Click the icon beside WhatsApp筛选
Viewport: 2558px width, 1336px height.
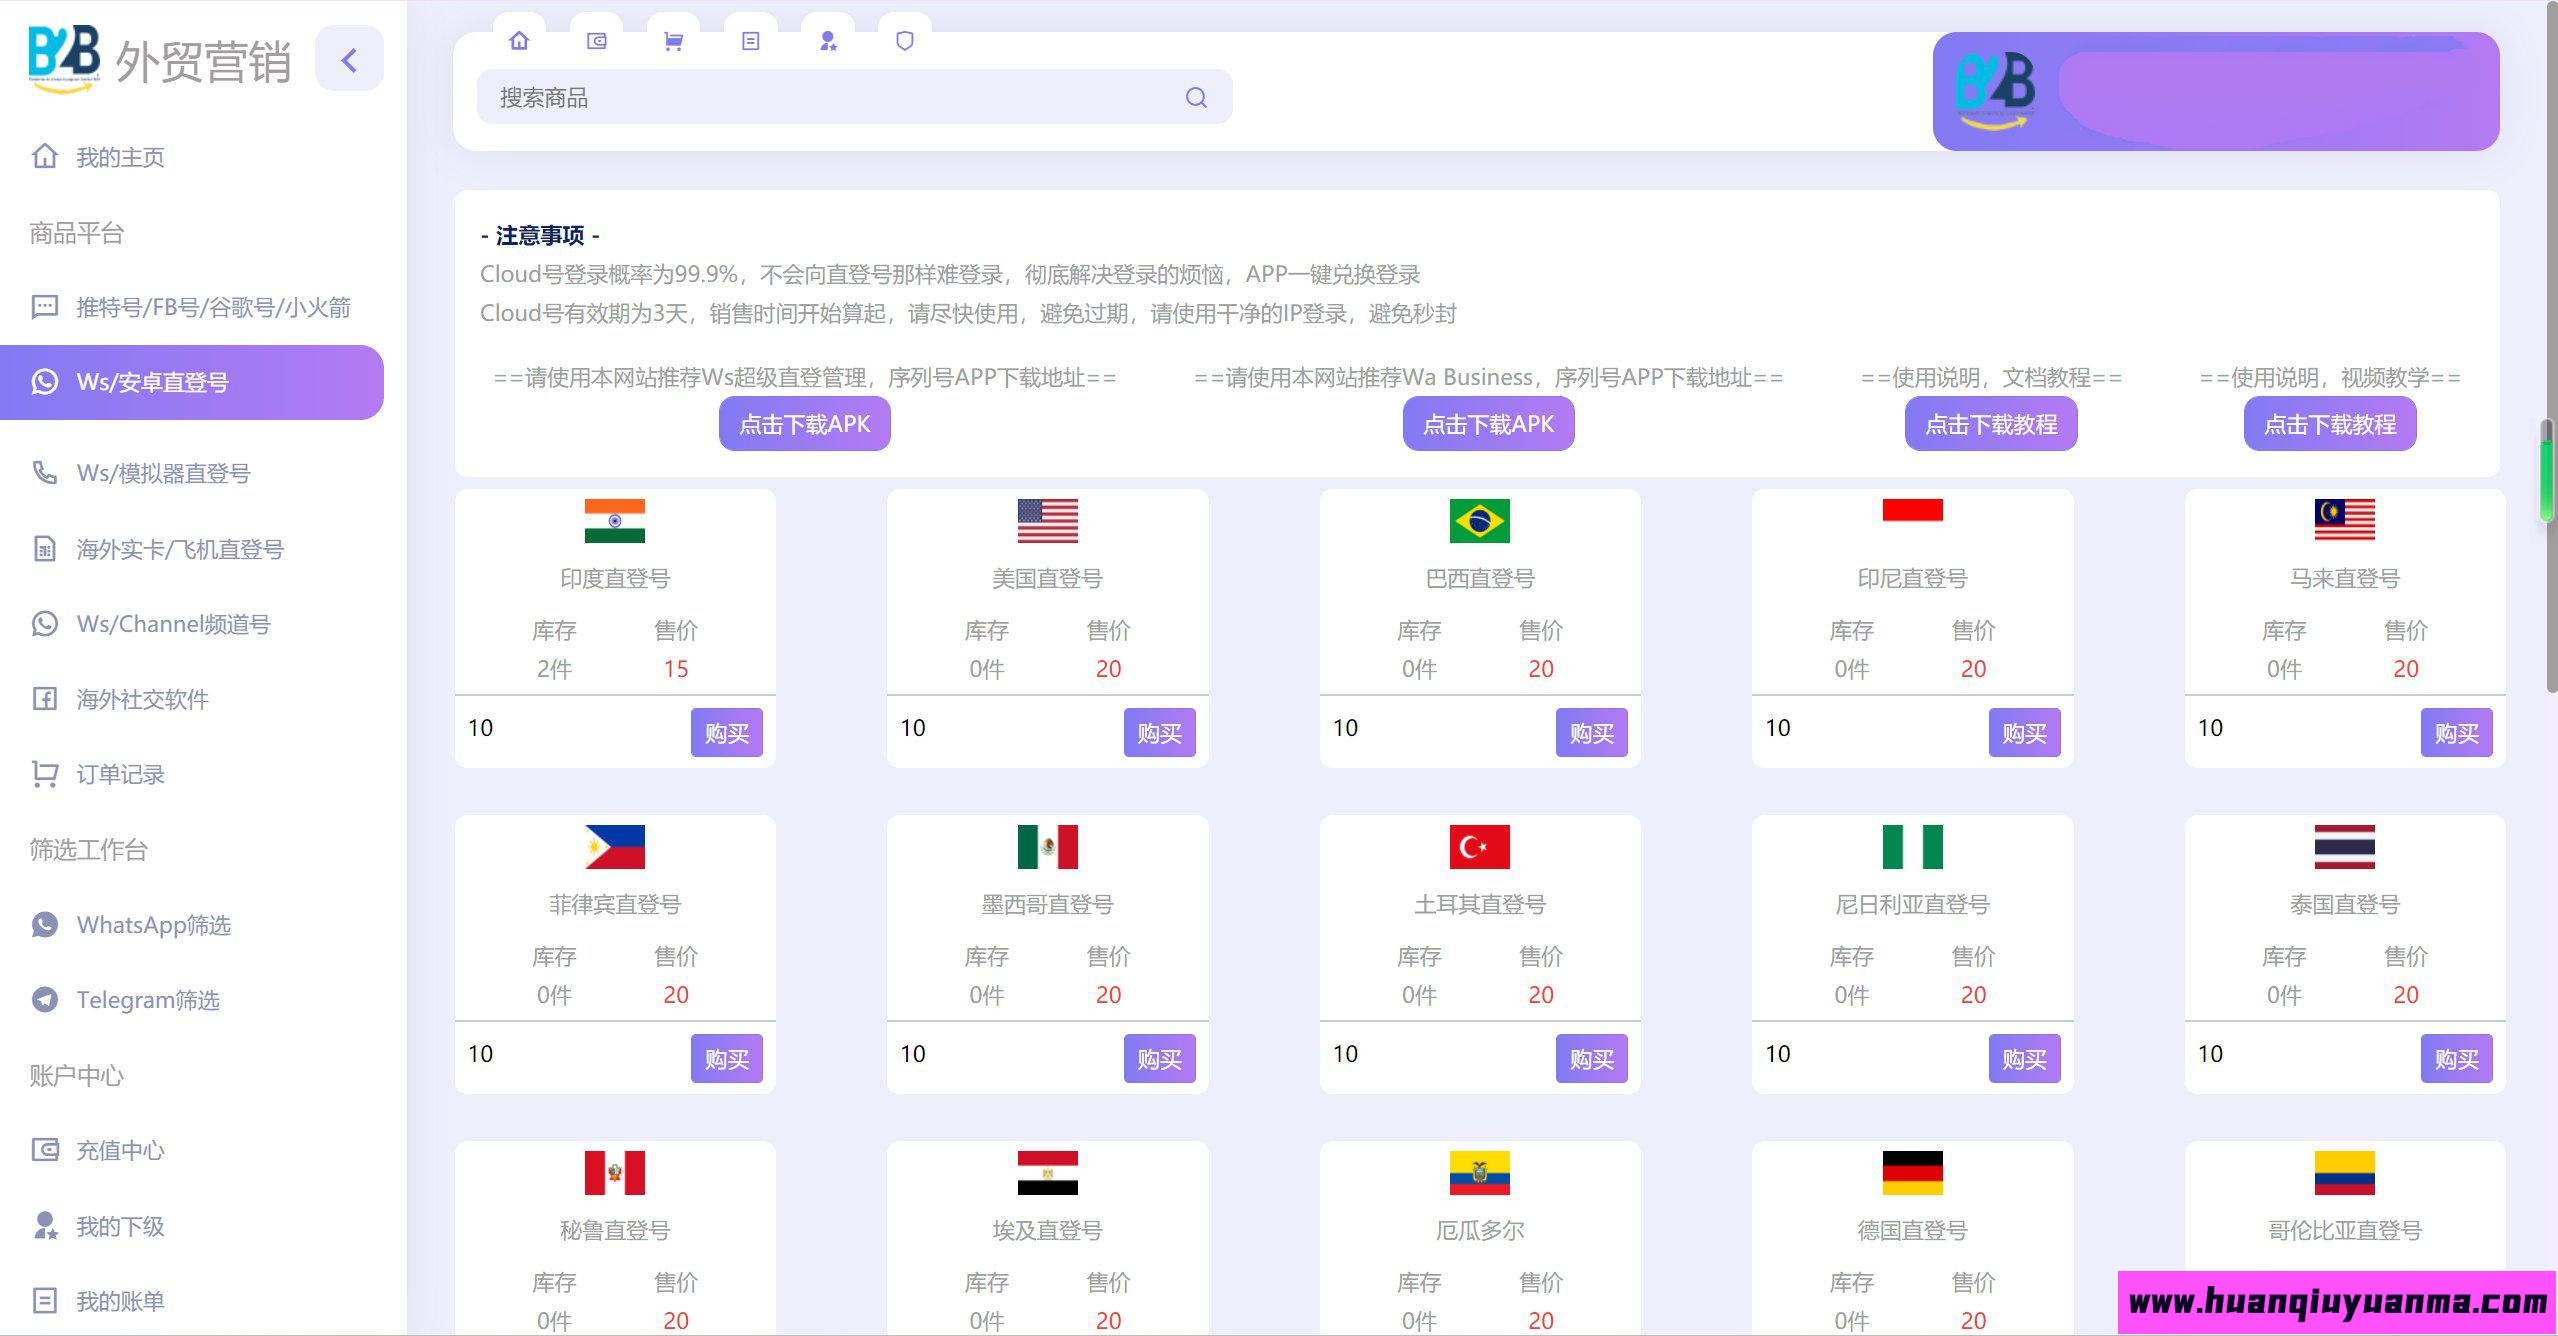click(x=45, y=925)
